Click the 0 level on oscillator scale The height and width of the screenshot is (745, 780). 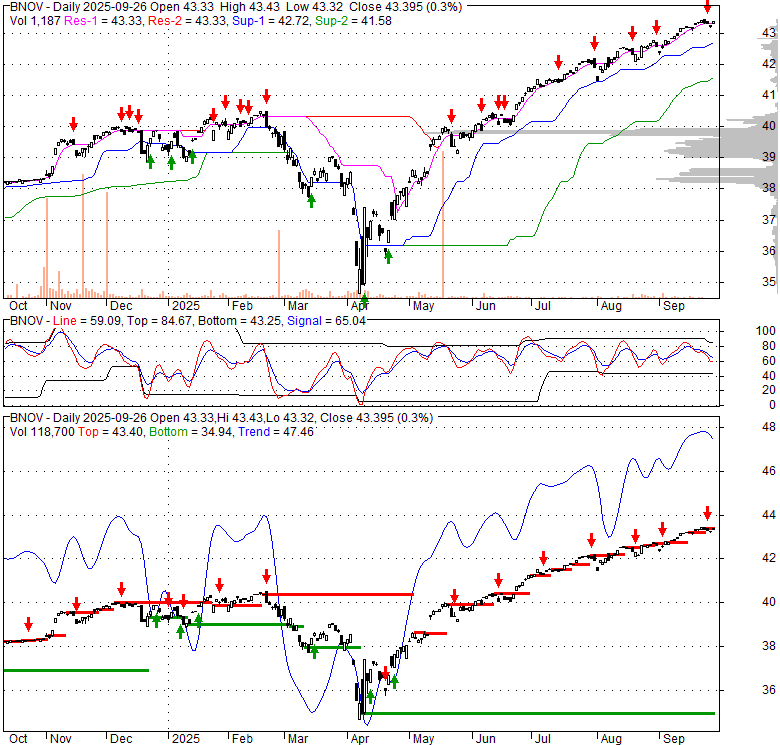[772, 405]
